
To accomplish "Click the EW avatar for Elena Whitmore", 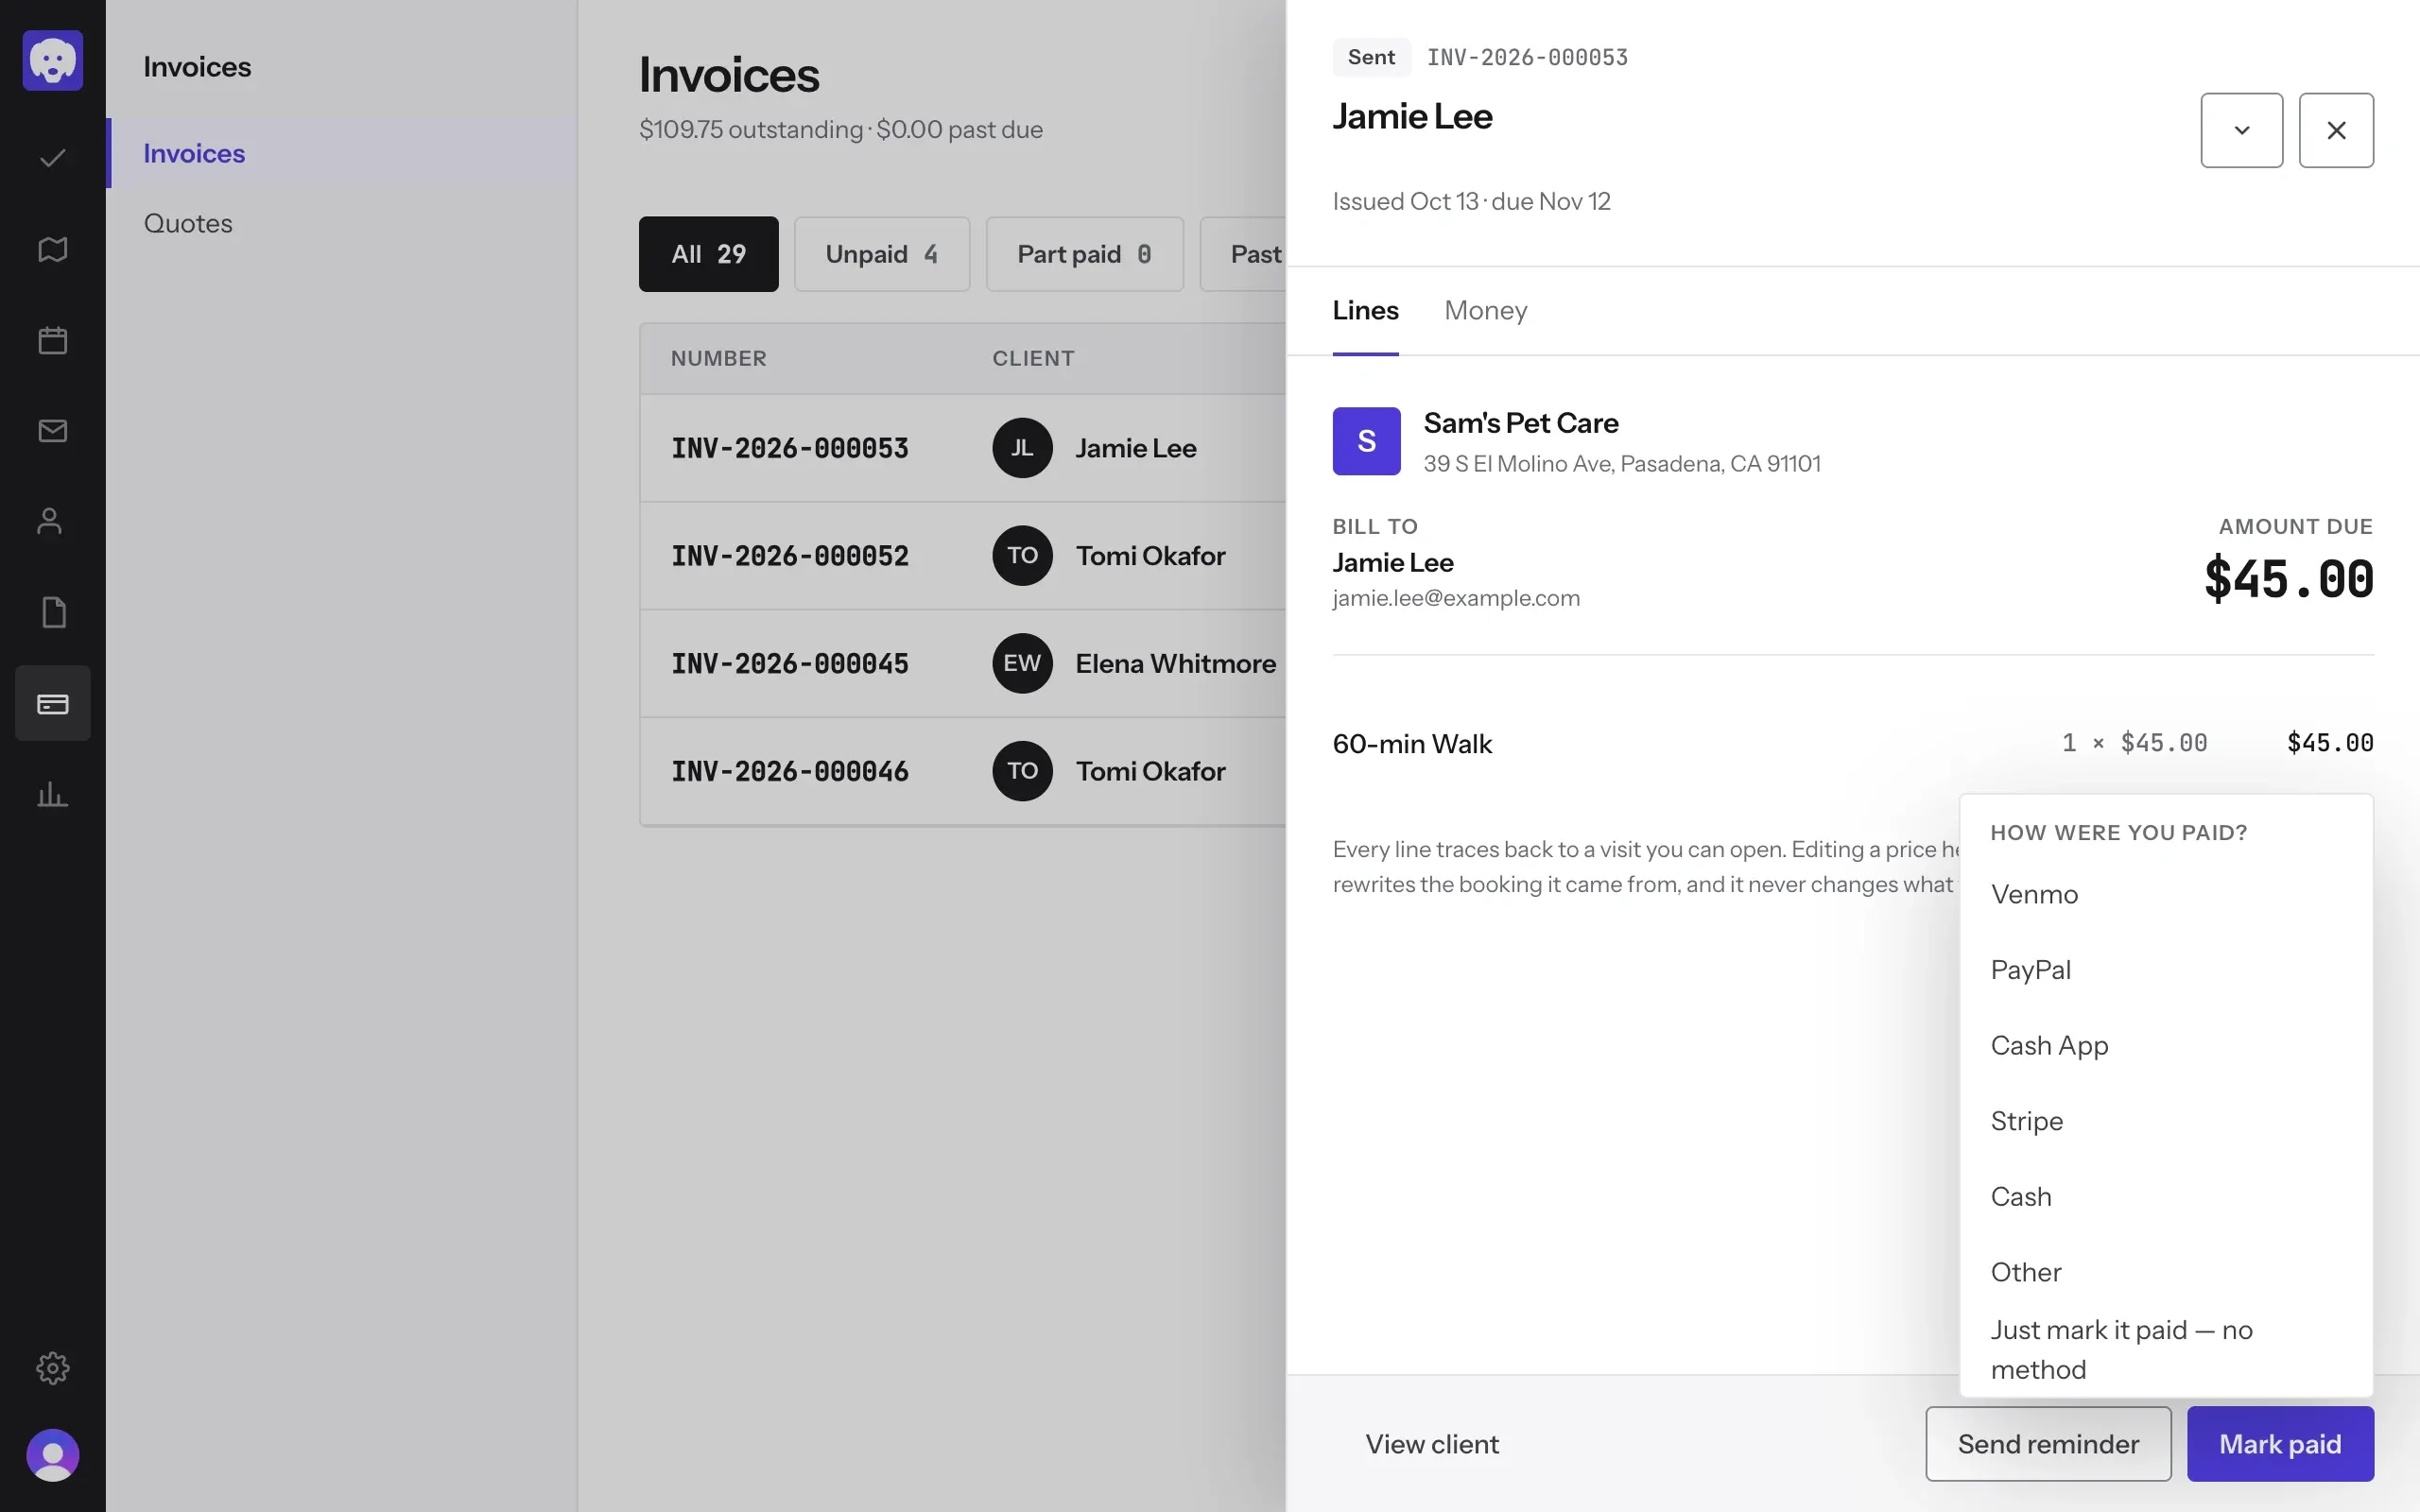I will (1022, 663).
